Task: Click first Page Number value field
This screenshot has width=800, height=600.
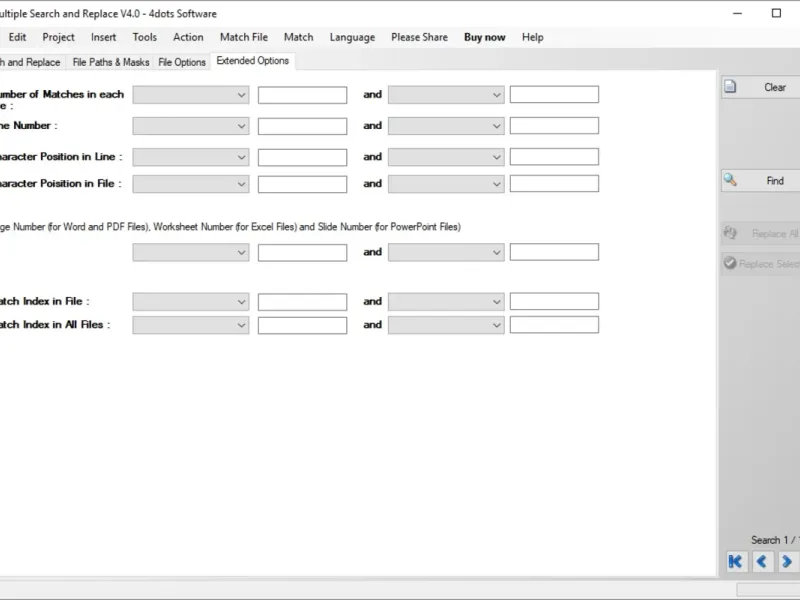Action: click(303, 253)
